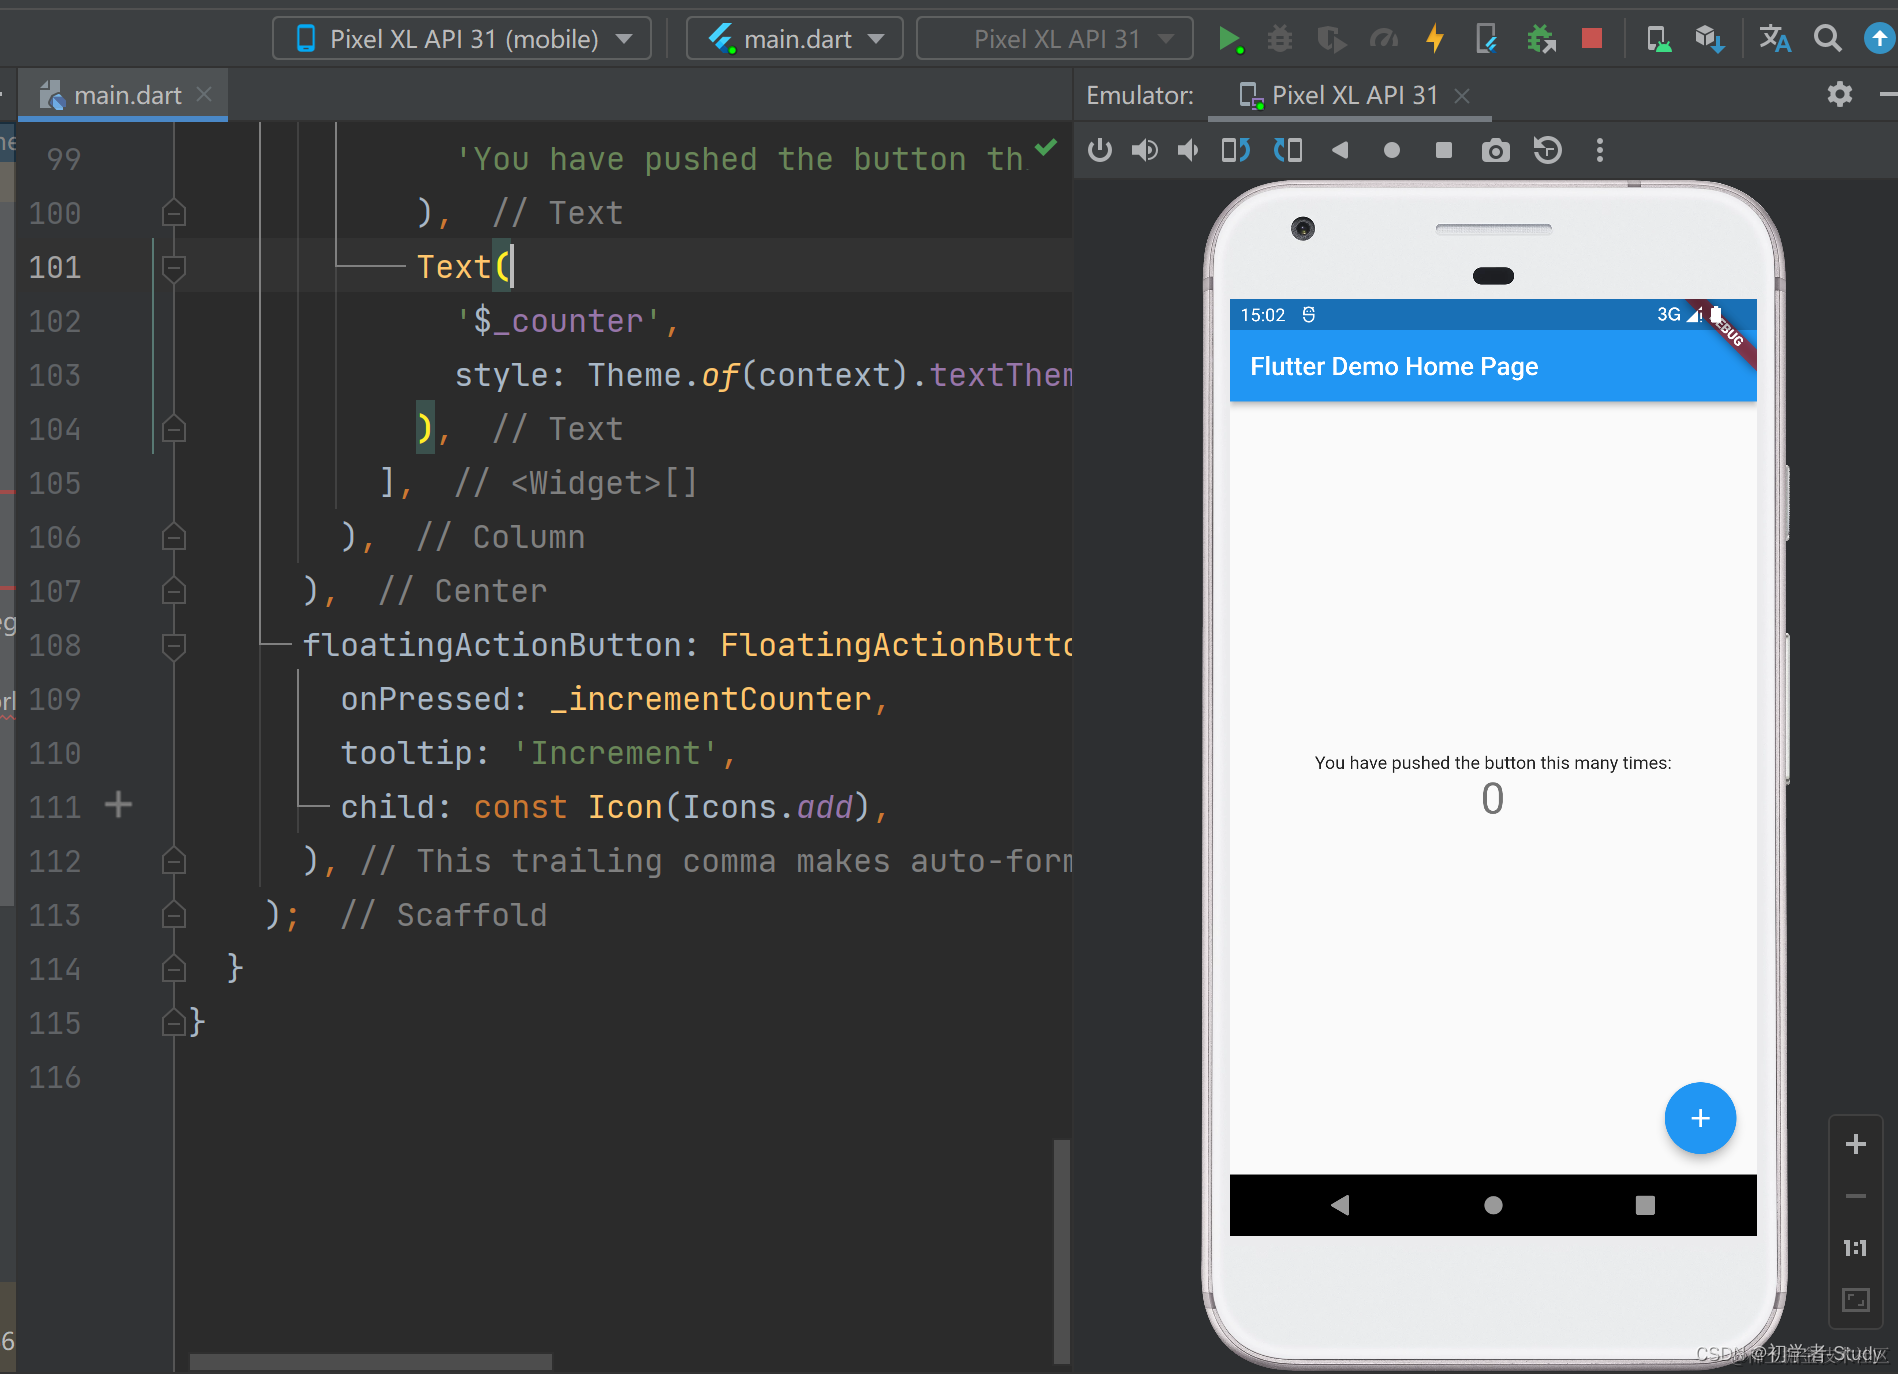Open emulator extended controls menu
1898x1374 pixels.
pos(1600,150)
